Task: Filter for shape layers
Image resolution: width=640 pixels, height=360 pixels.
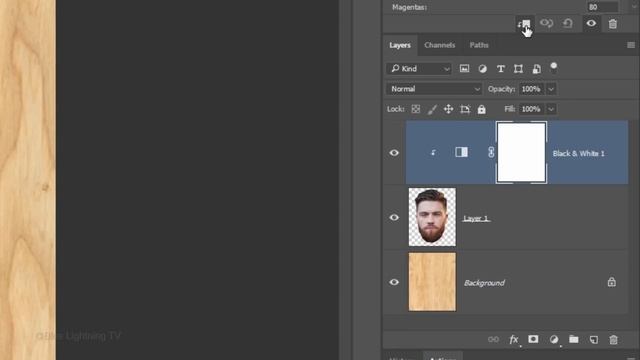Action: click(x=518, y=69)
